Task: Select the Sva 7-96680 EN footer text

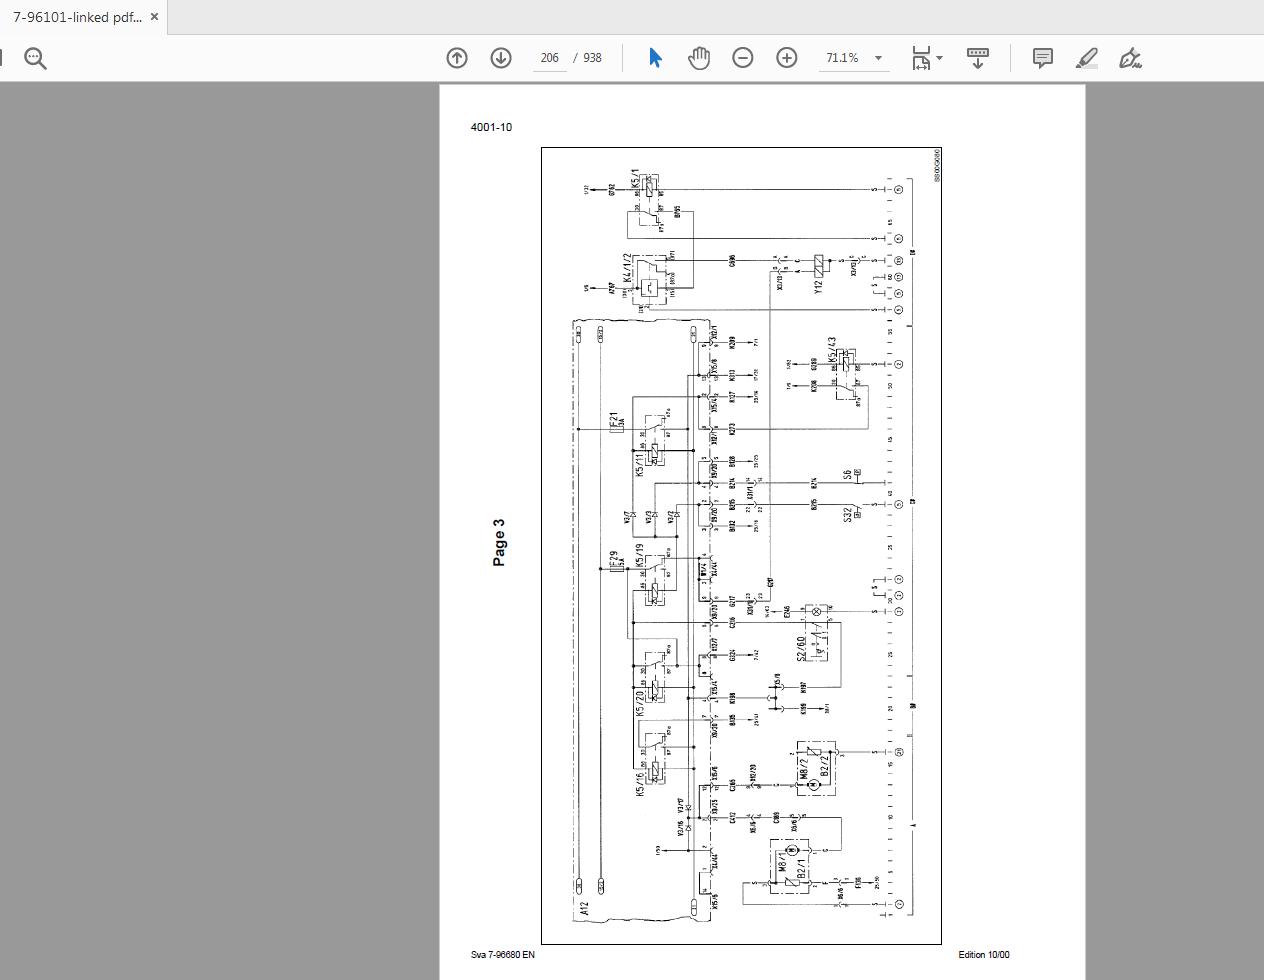Action: [500, 955]
